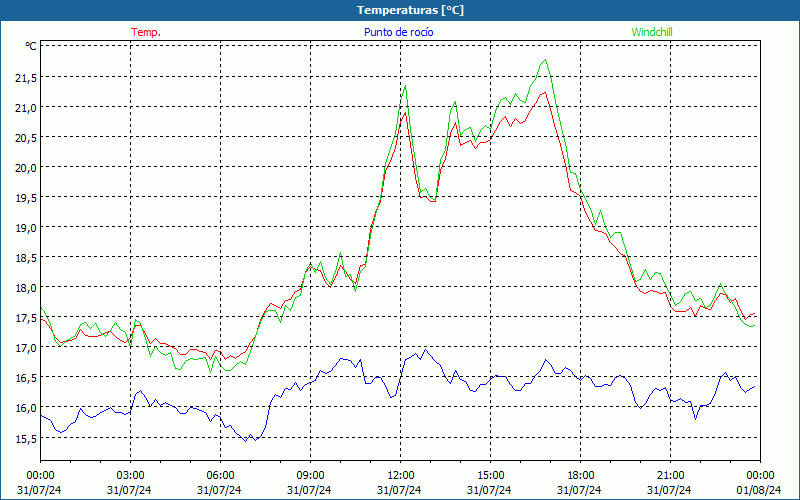Click the '01/08/24' date label
The width and height of the screenshot is (800, 500).
pos(760,490)
